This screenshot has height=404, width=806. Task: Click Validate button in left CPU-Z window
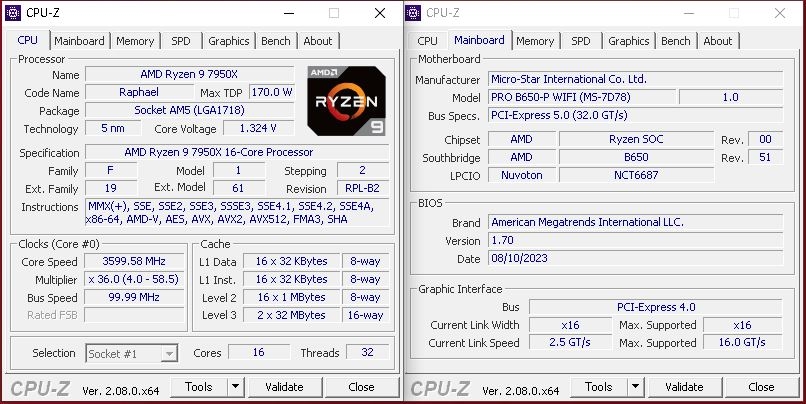[284, 387]
